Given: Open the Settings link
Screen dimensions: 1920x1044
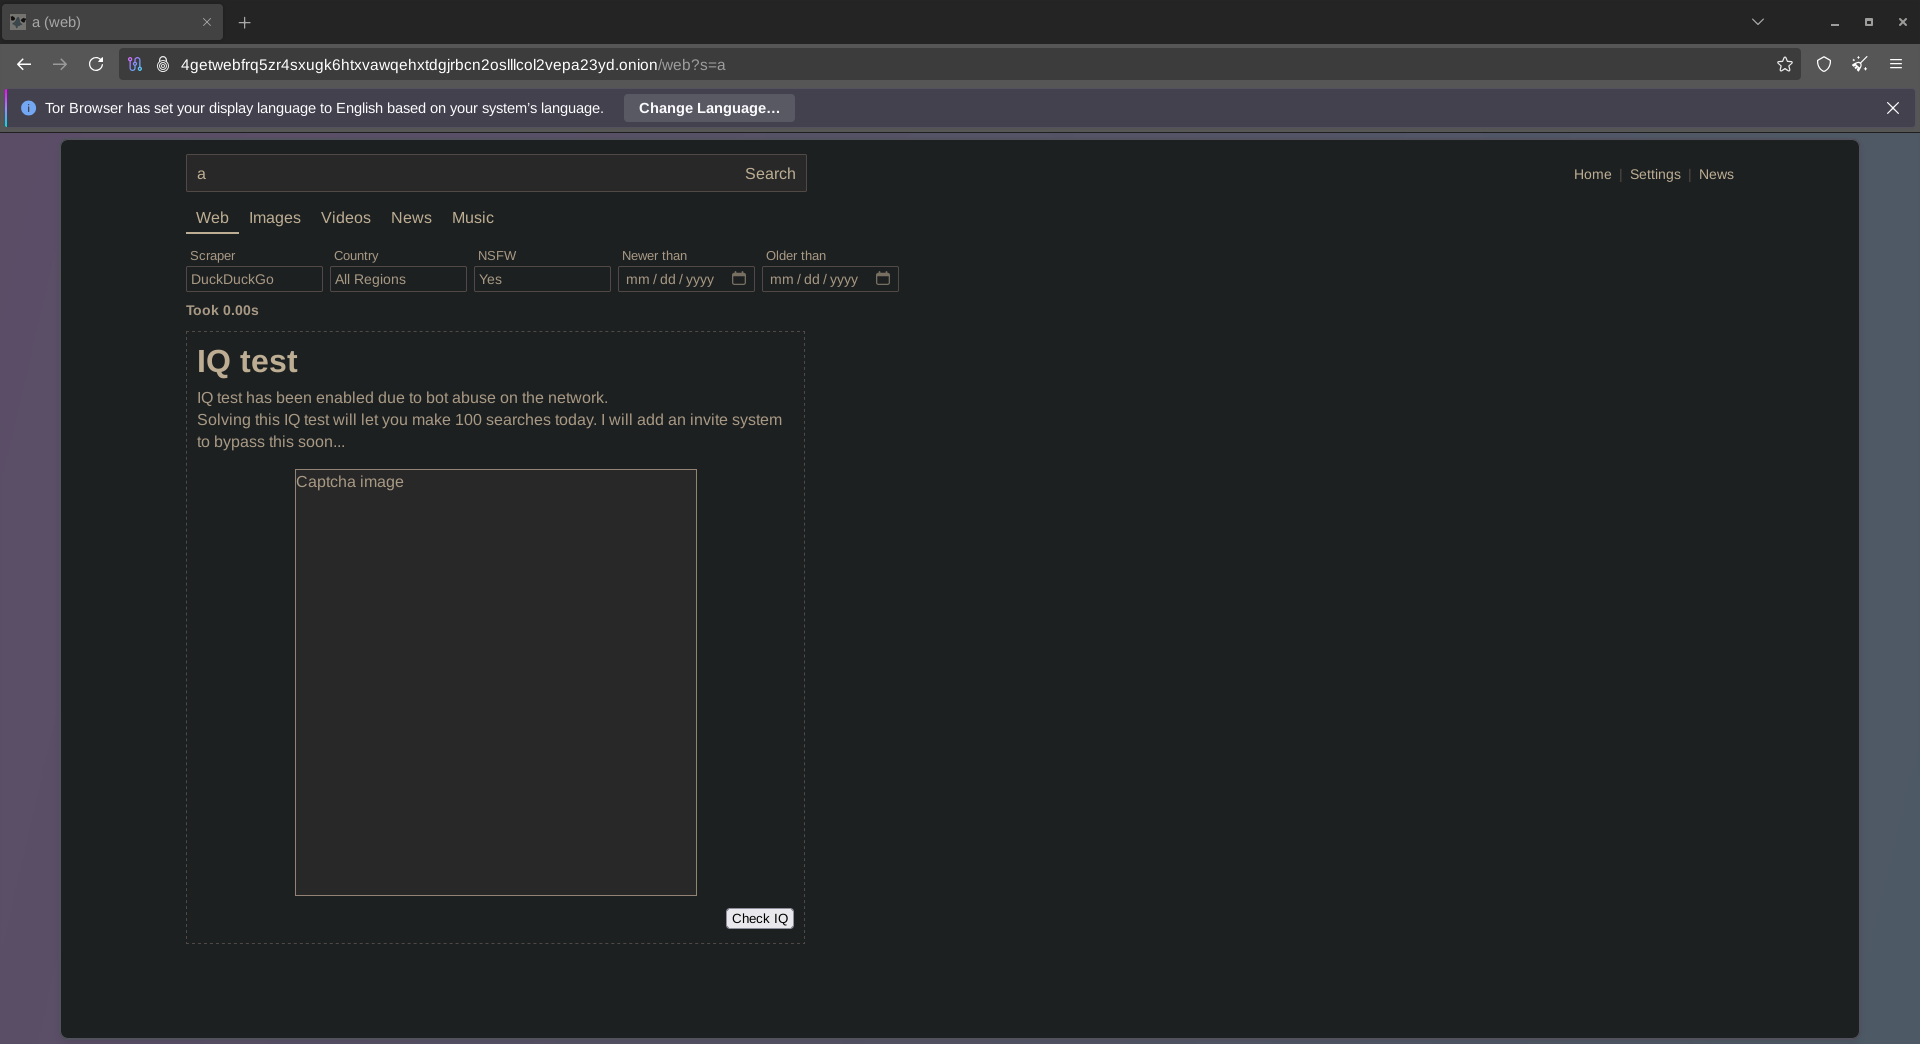Looking at the screenshot, I should 1654,174.
